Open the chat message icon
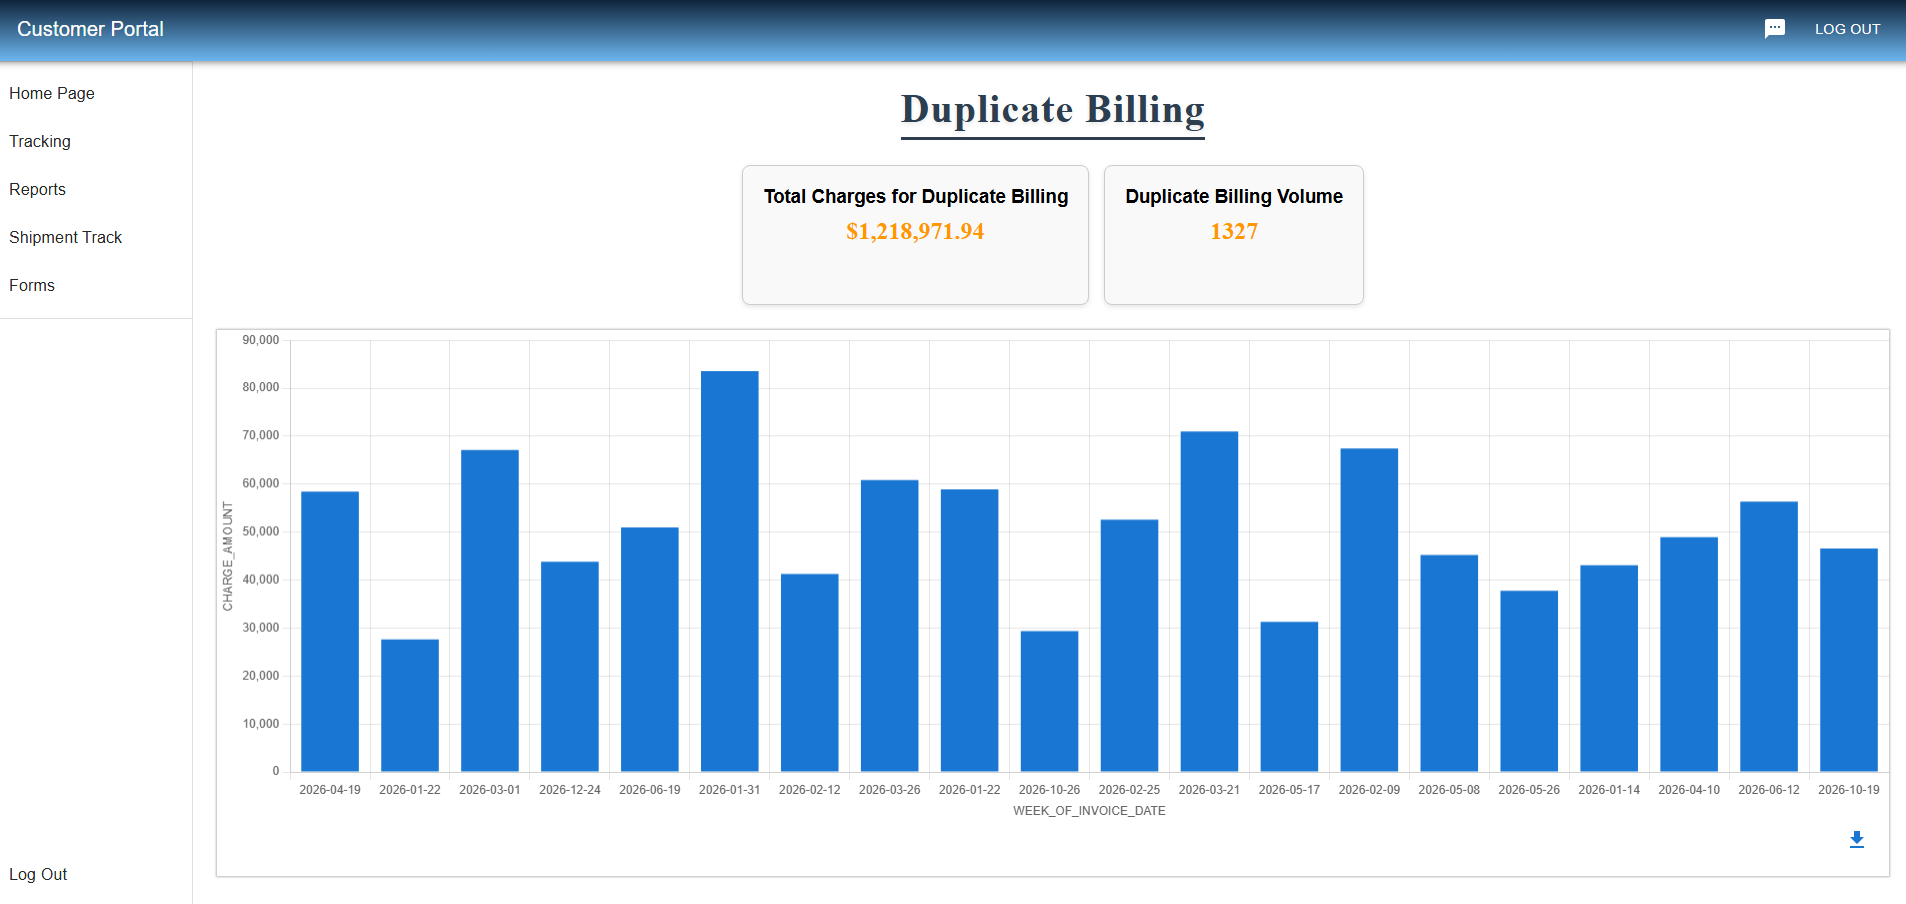The width and height of the screenshot is (1906, 904). pyautogui.click(x=1775, y=29)
